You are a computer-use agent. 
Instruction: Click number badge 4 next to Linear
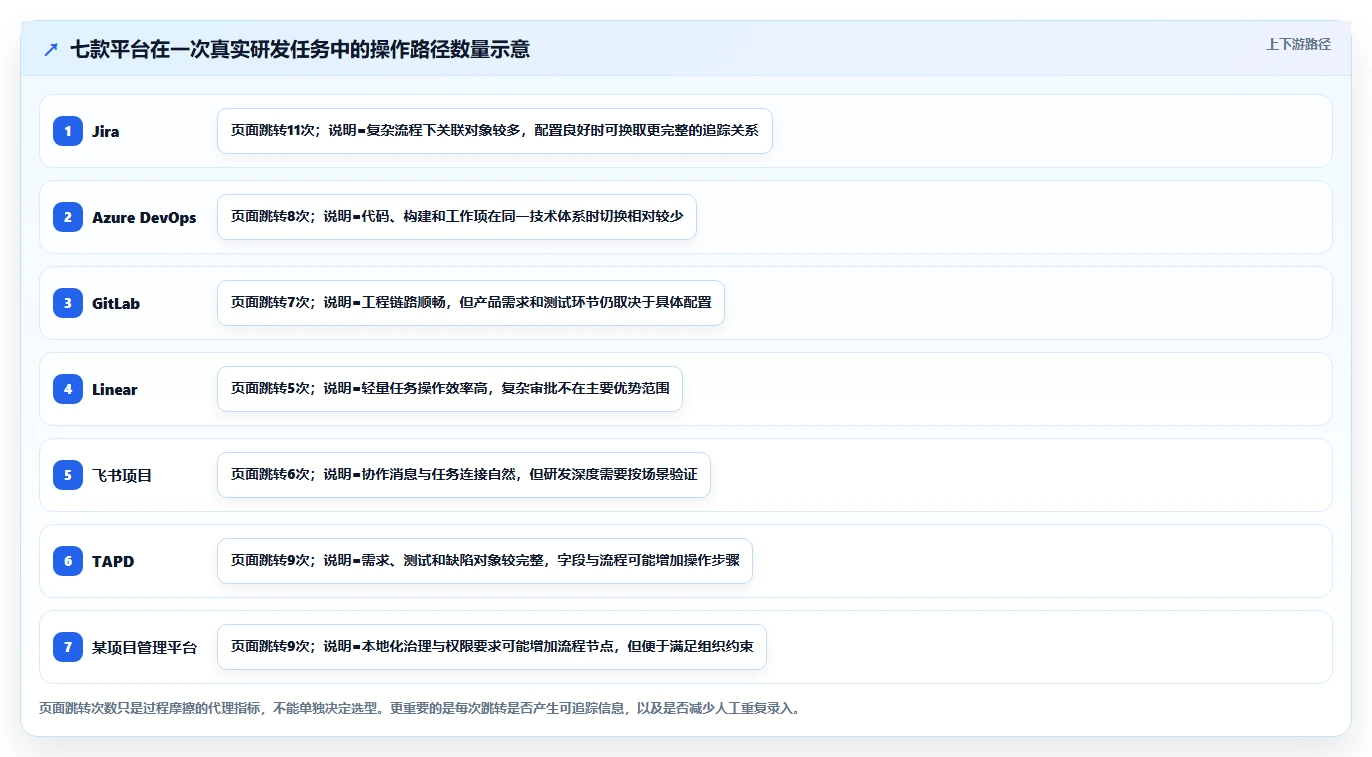(x=68, y=389)
